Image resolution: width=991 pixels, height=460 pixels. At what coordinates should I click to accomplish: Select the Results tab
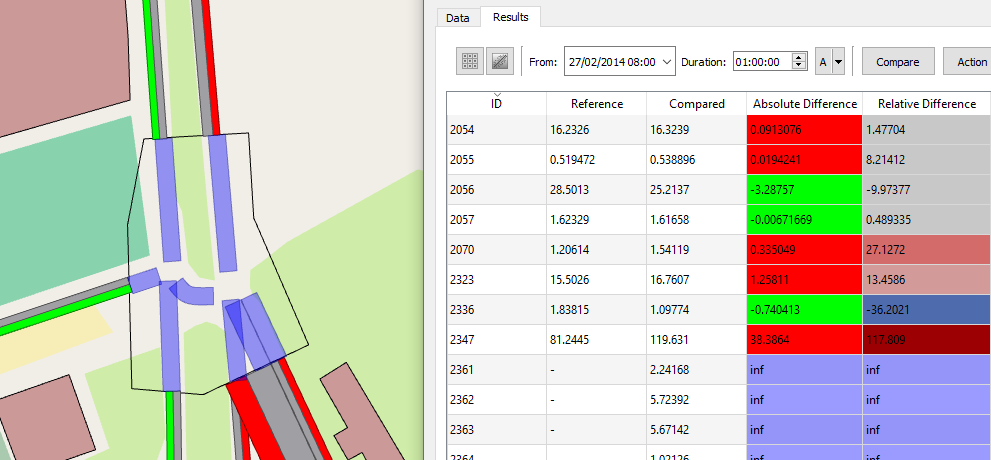[511, 17]
